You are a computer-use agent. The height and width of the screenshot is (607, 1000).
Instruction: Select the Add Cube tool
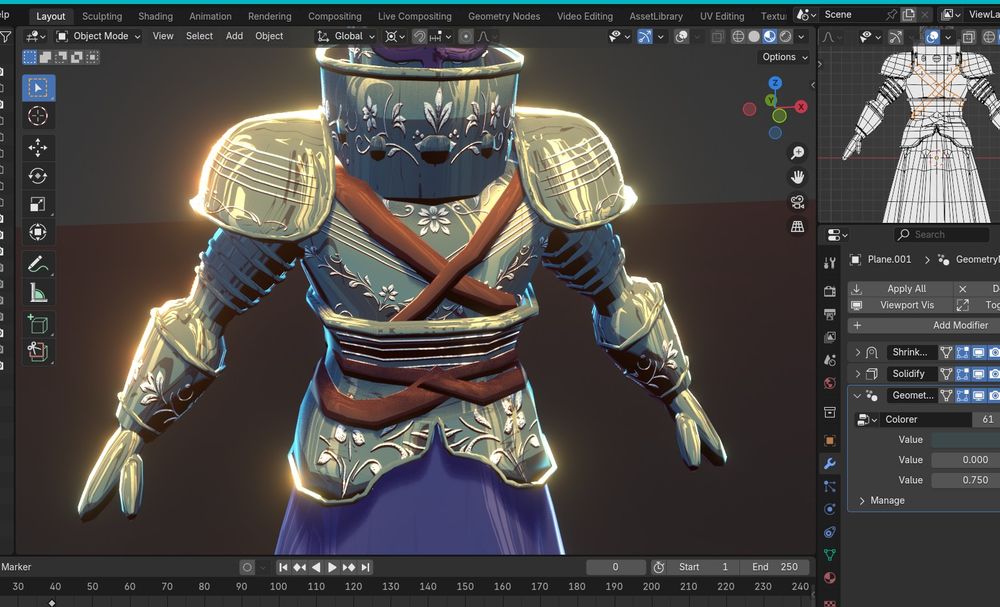pyautogui.click(x=38, y=324)
